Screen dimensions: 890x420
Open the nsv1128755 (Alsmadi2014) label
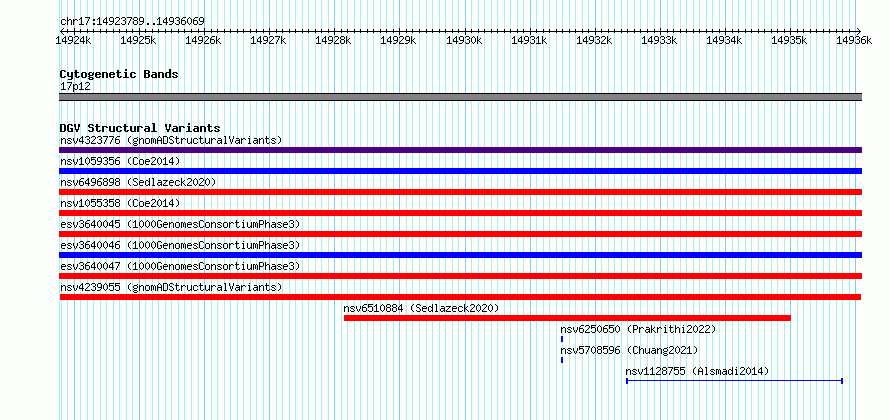point(698,371)
